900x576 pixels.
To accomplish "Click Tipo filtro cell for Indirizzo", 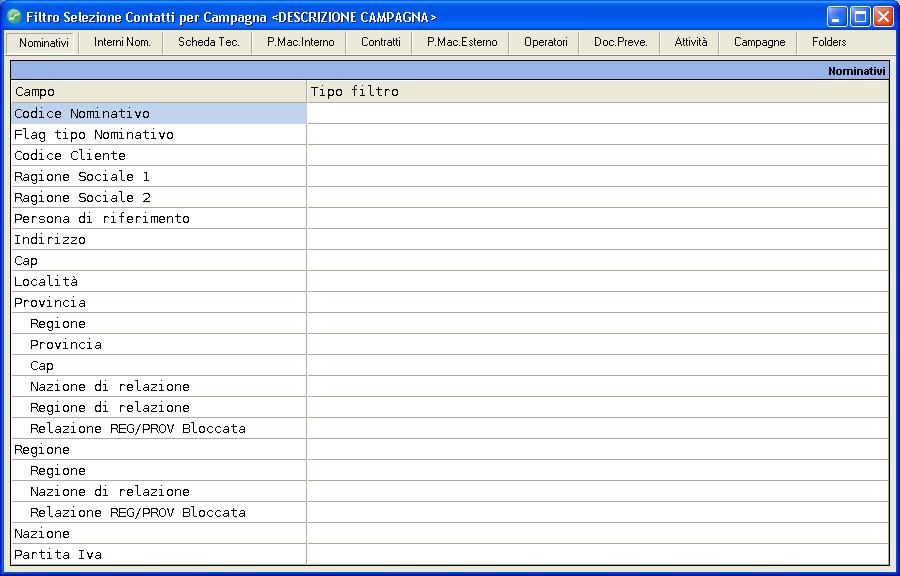I will [x=598, y=239].
